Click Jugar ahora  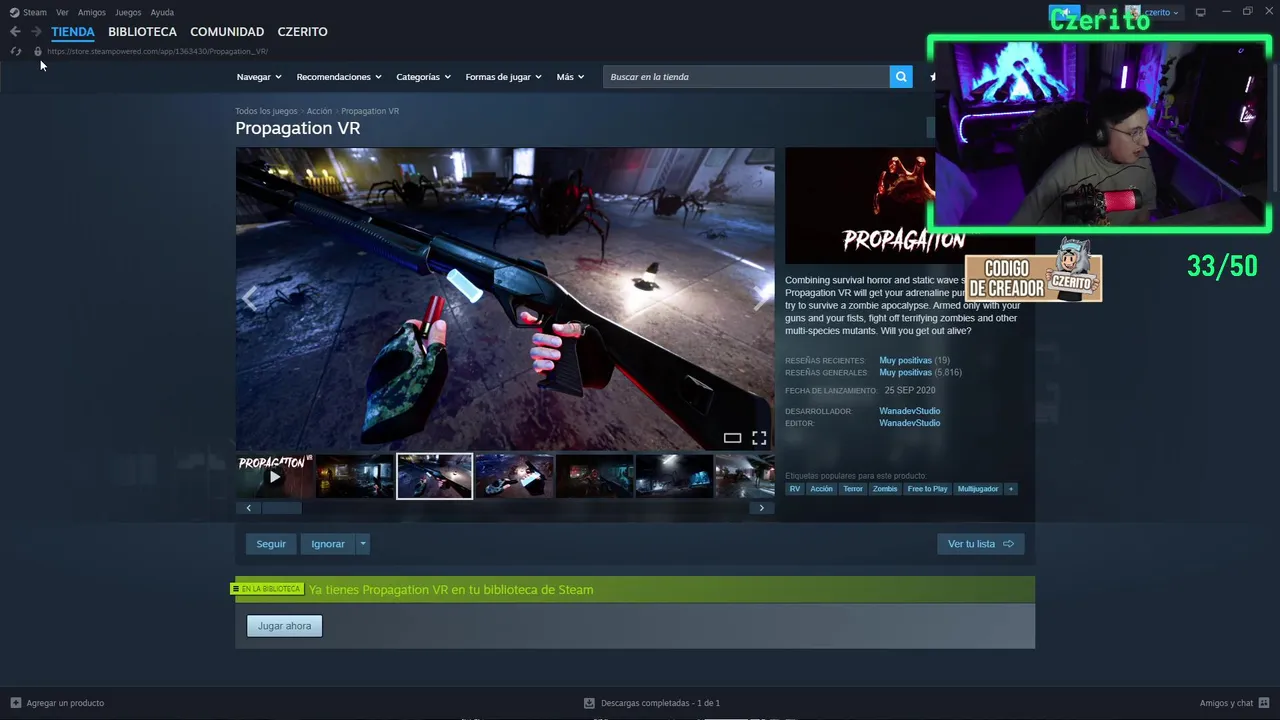285,626
